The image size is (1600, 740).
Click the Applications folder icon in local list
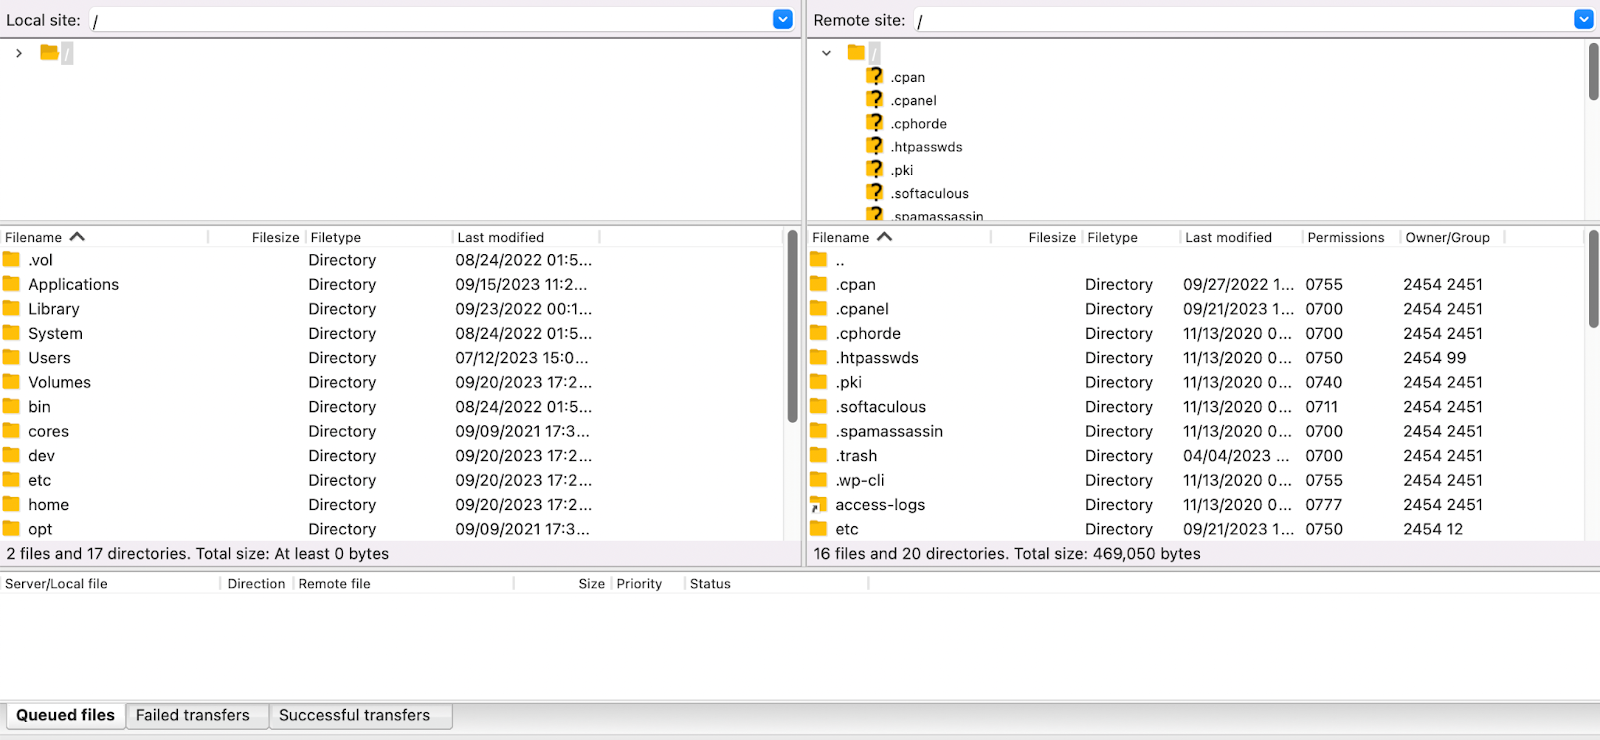click(12, 284)
